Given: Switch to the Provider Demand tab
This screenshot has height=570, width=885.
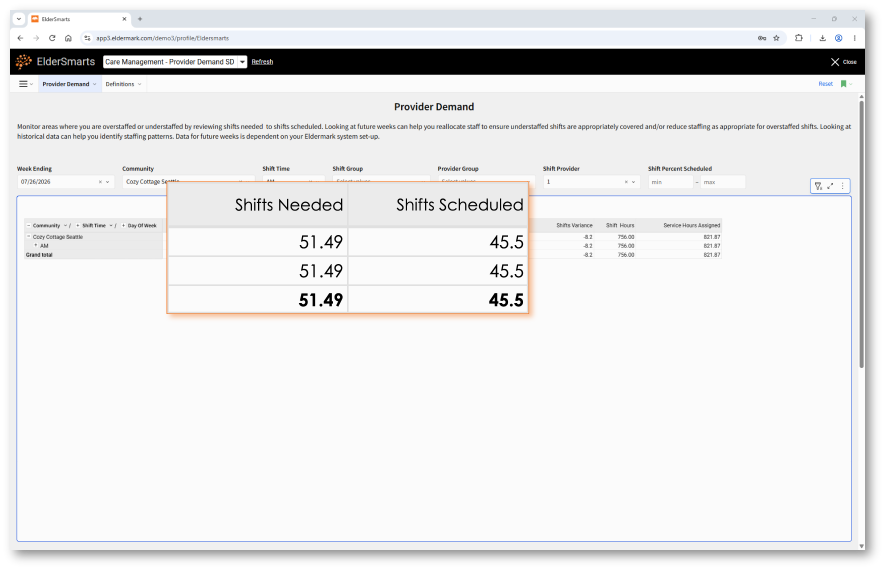Looking at the screenshot, I should [65, 84].
